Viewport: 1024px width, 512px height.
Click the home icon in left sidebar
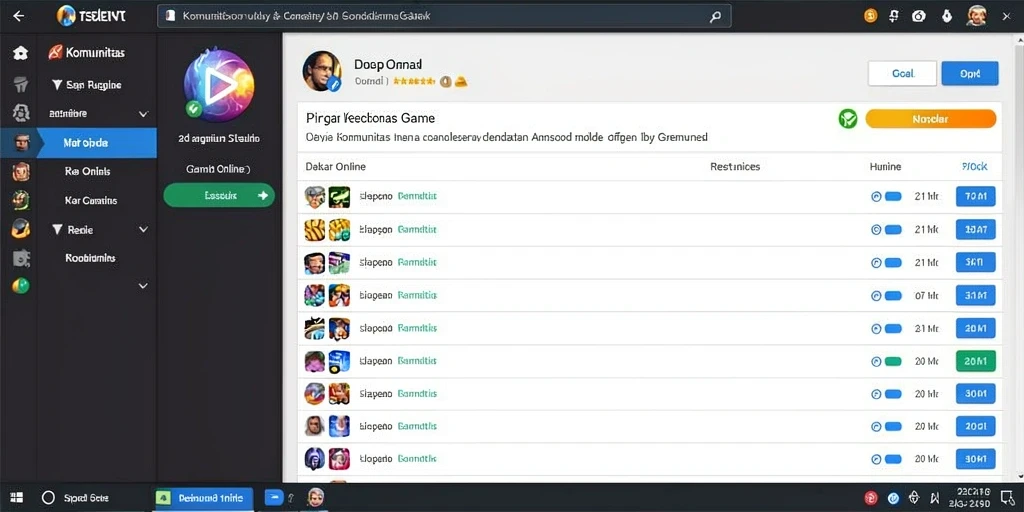point(20,53)
